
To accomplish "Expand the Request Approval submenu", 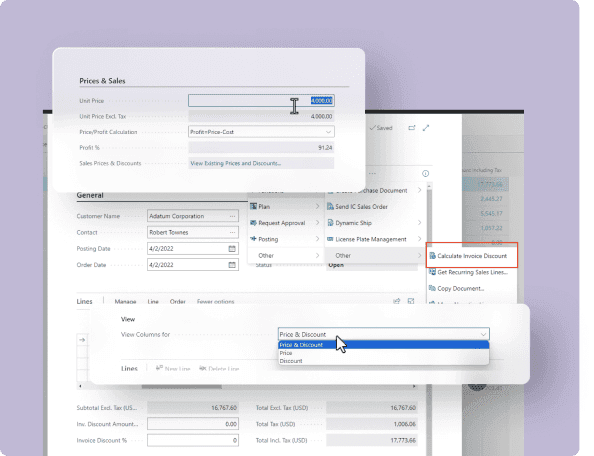I will coord(284,223).
